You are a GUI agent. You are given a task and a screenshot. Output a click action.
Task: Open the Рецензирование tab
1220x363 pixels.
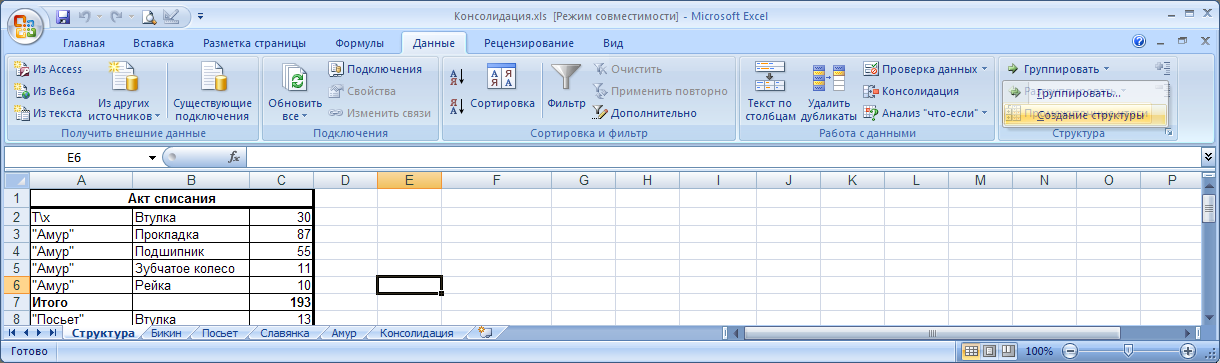pyautogui.click(x=528, y=43)
